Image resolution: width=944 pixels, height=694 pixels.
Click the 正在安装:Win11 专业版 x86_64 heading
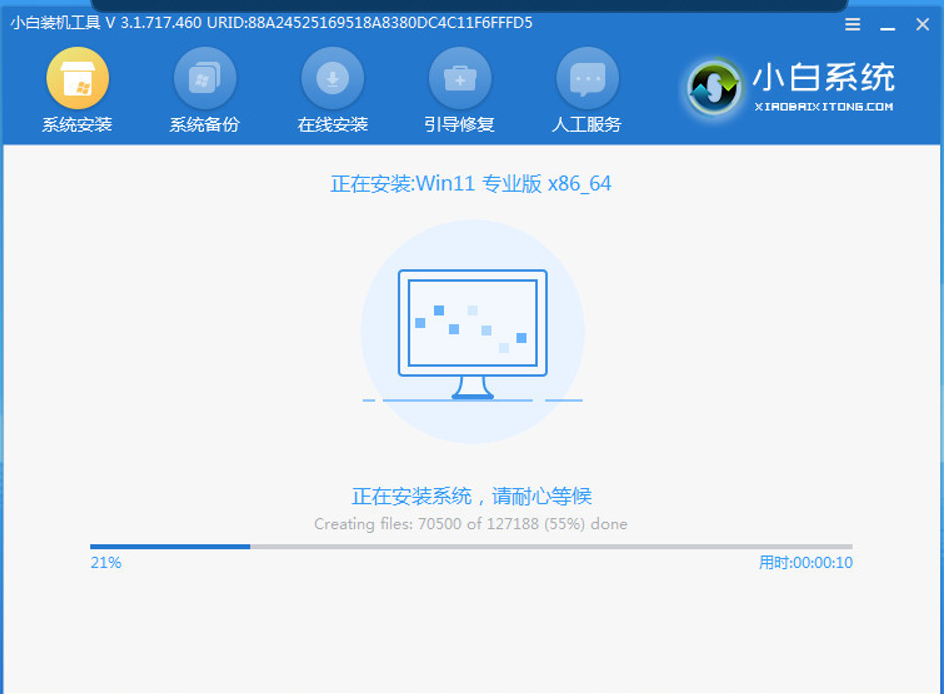[471, 184]
